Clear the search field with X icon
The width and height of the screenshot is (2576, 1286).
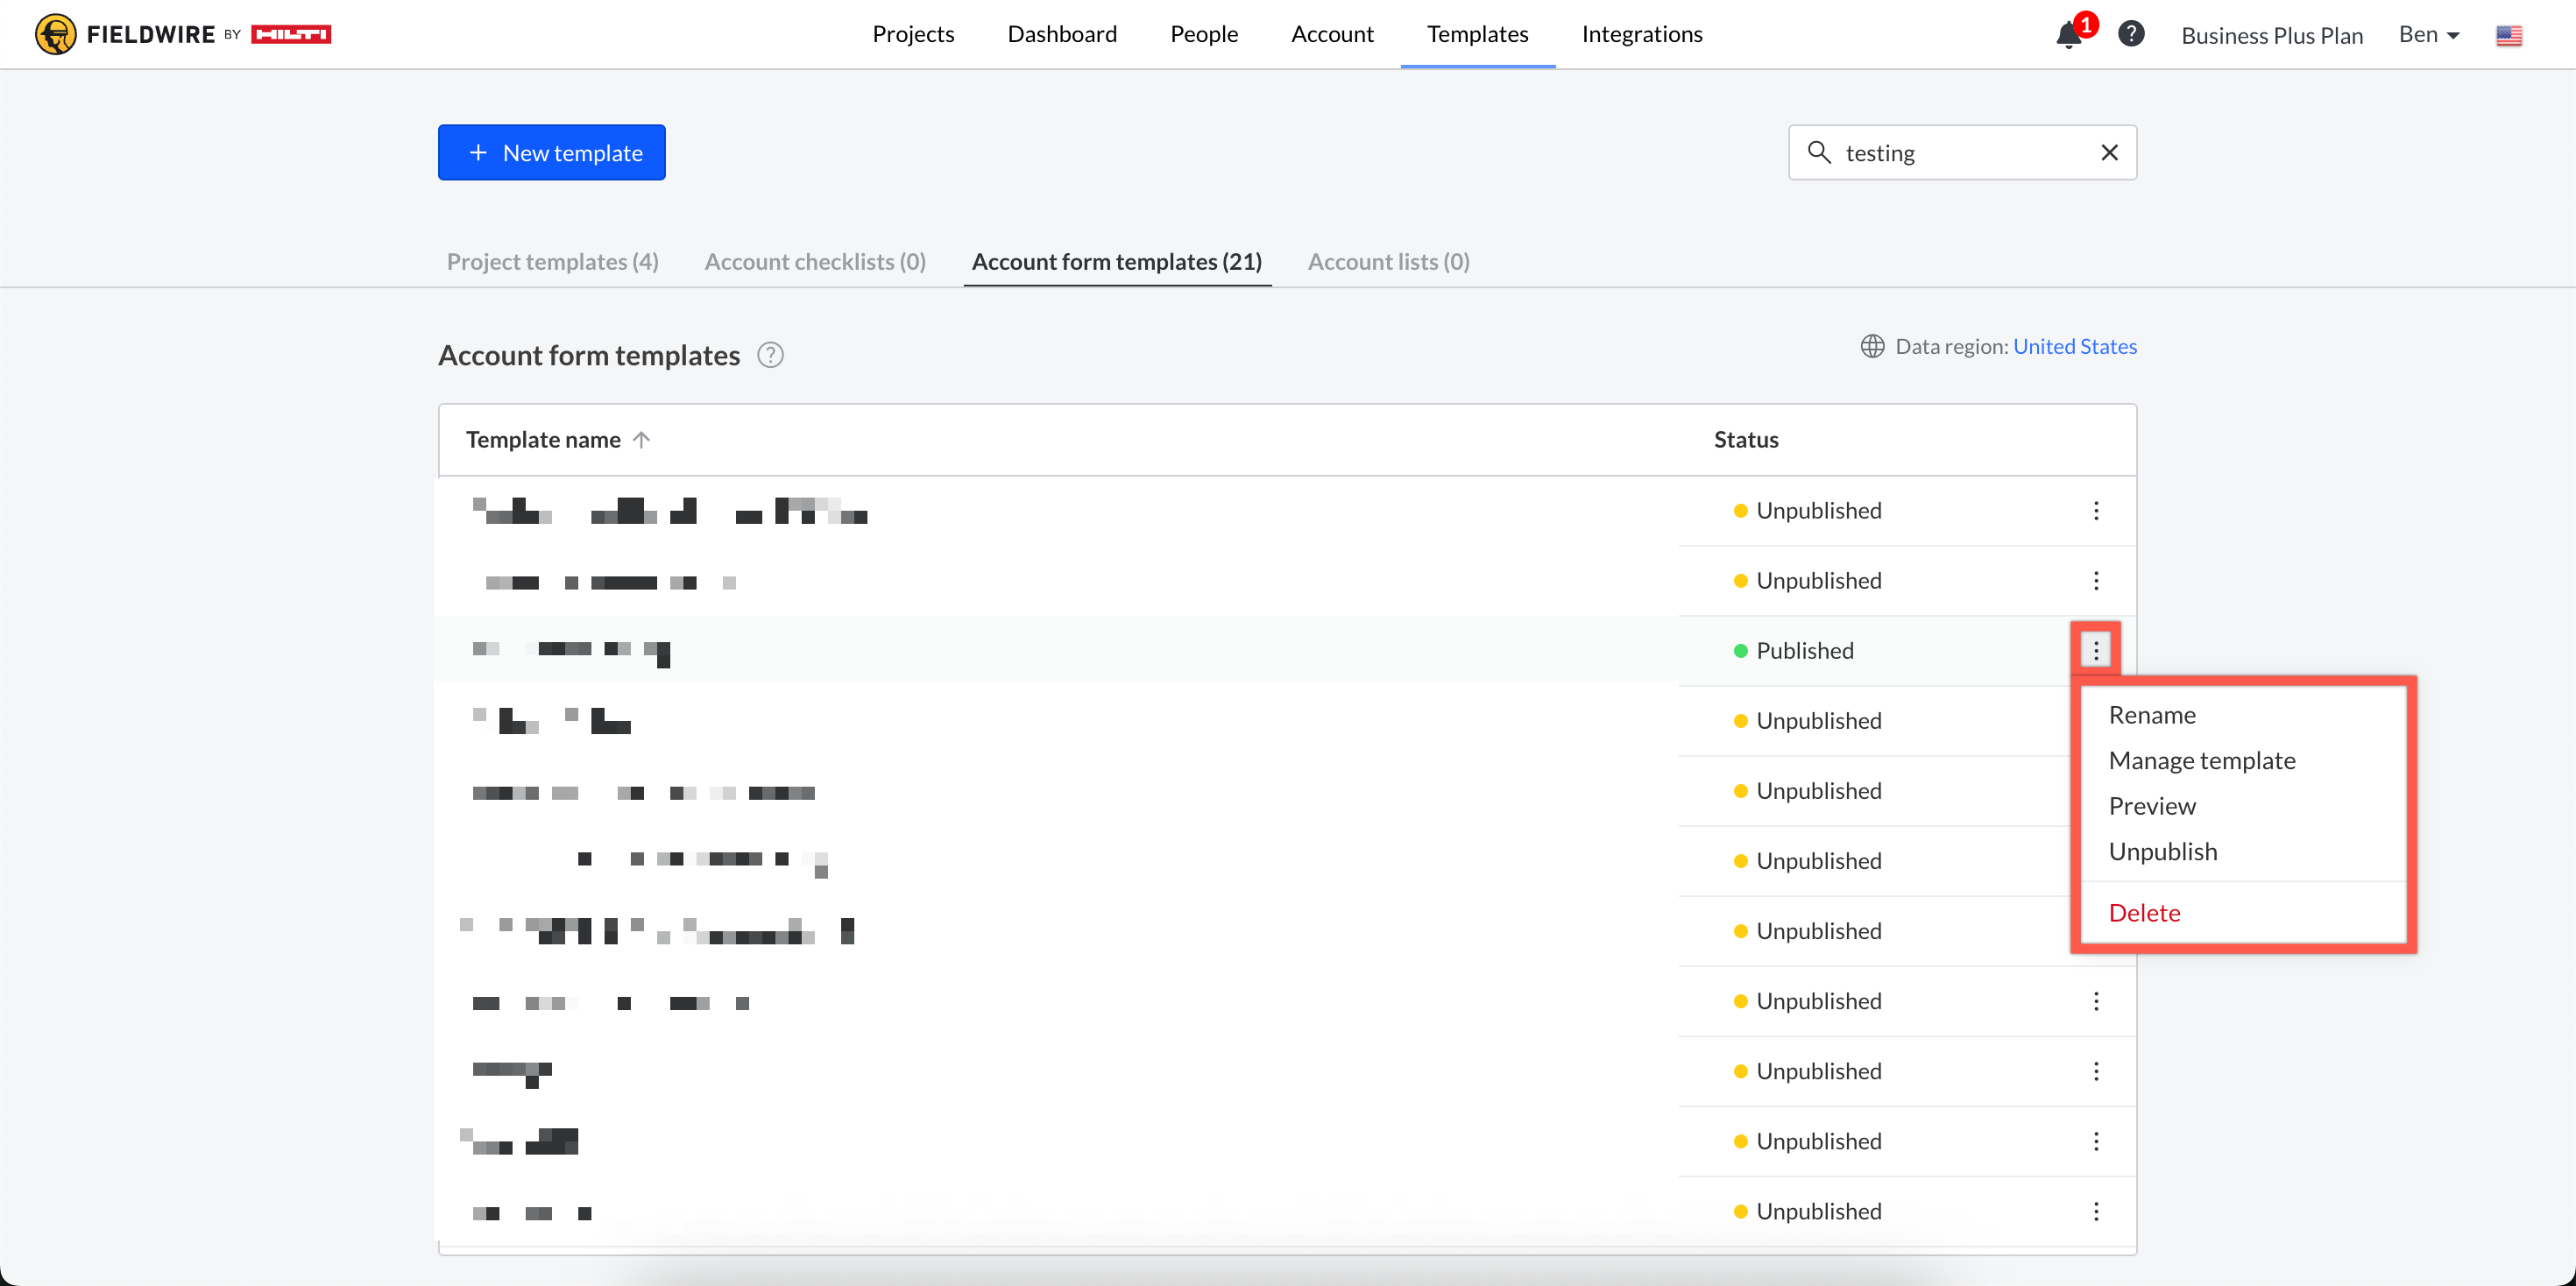[2109, 152]
